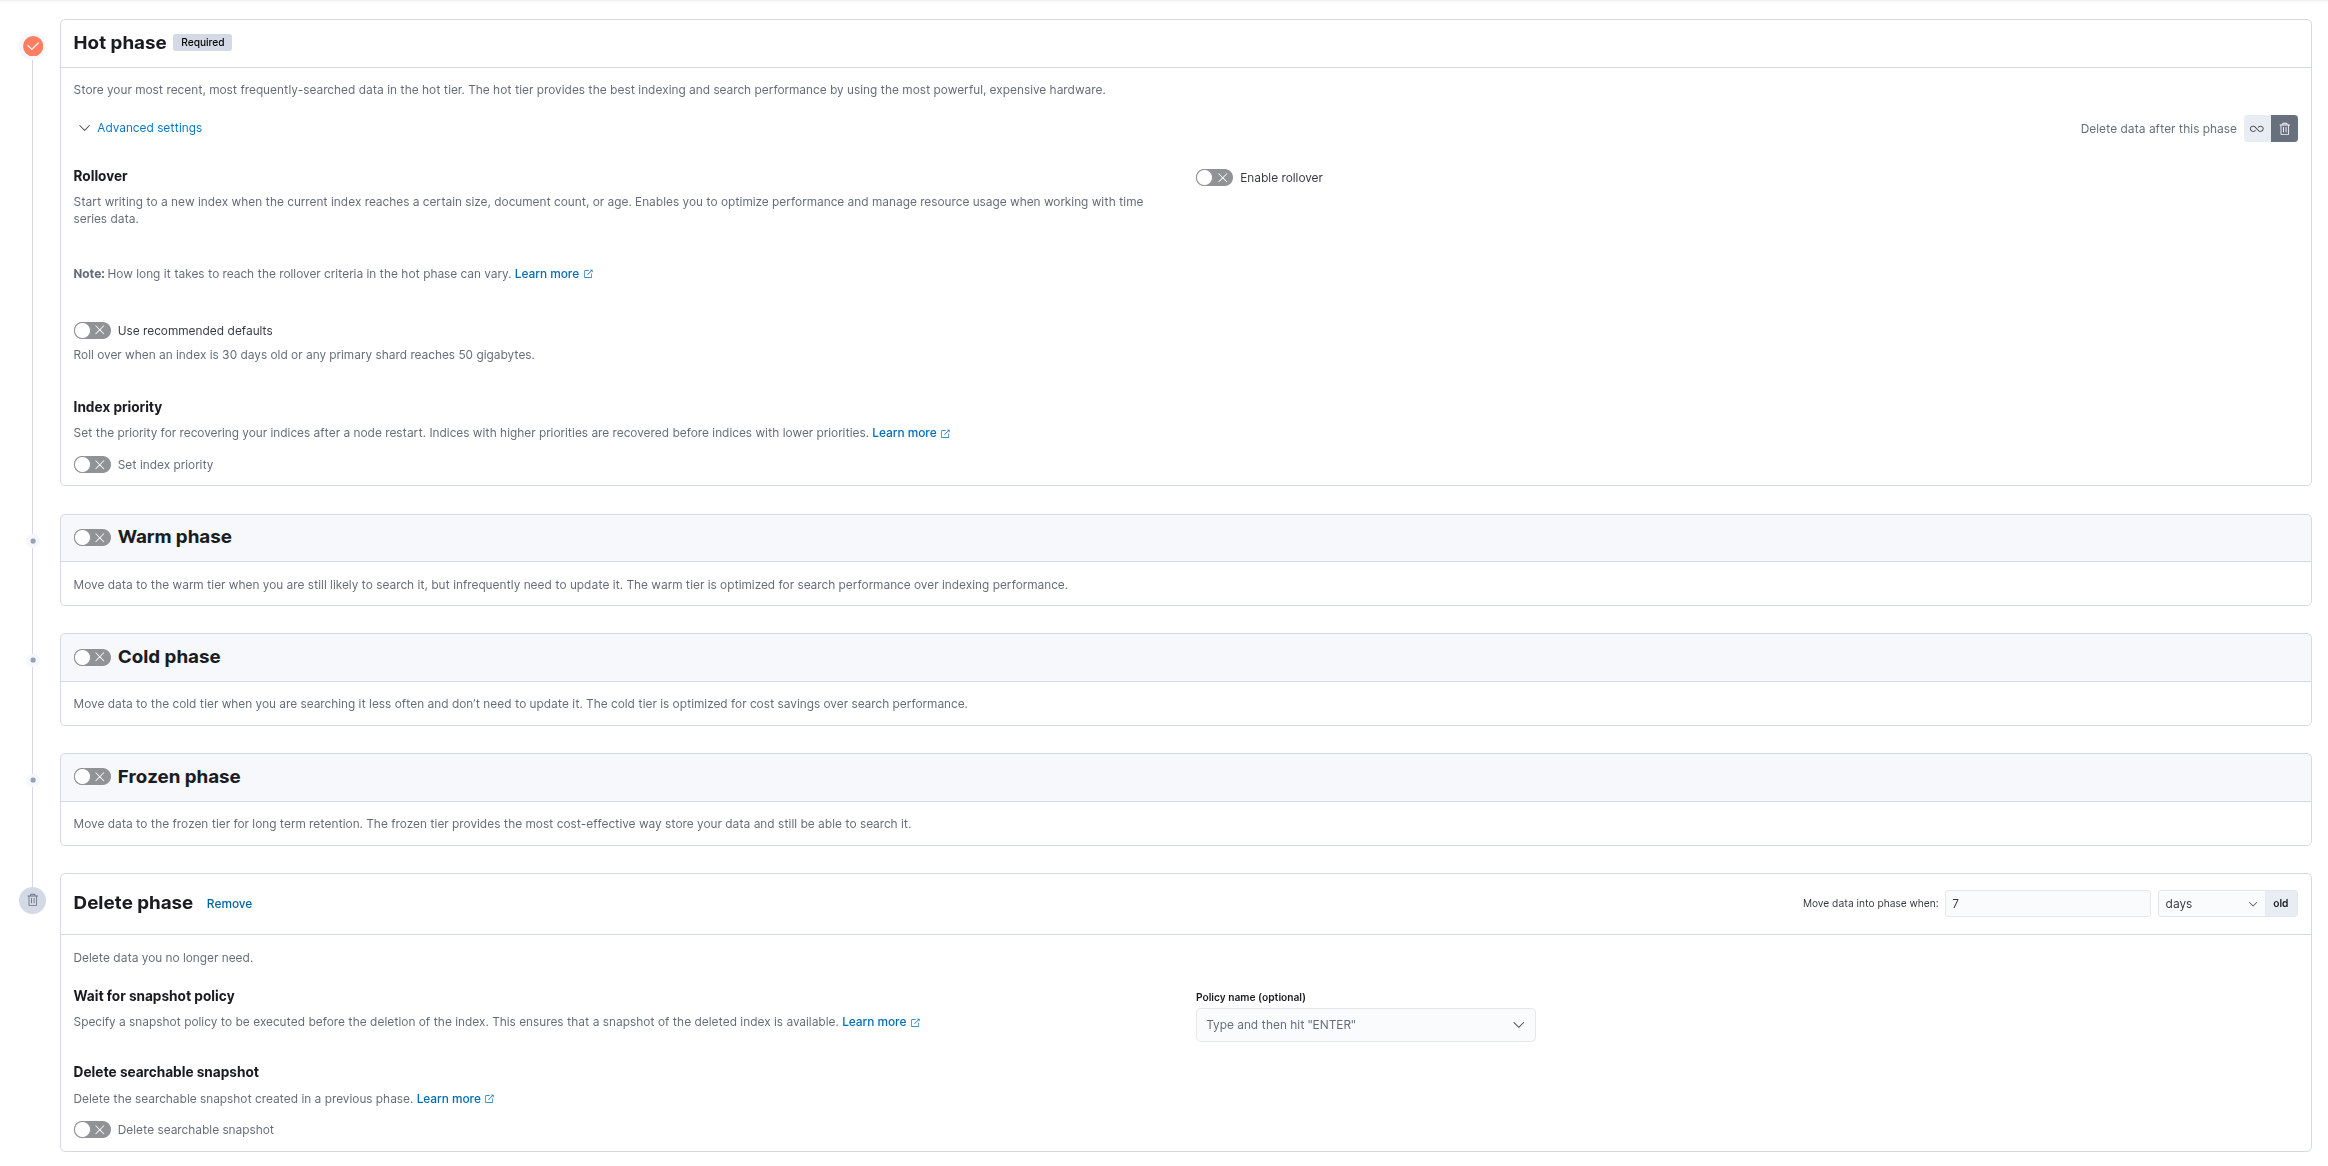Image resolution: width=2328 pixels, height=1166 pixels.
Task: Enable the Cold phase switch
Action: pos(92,658)
